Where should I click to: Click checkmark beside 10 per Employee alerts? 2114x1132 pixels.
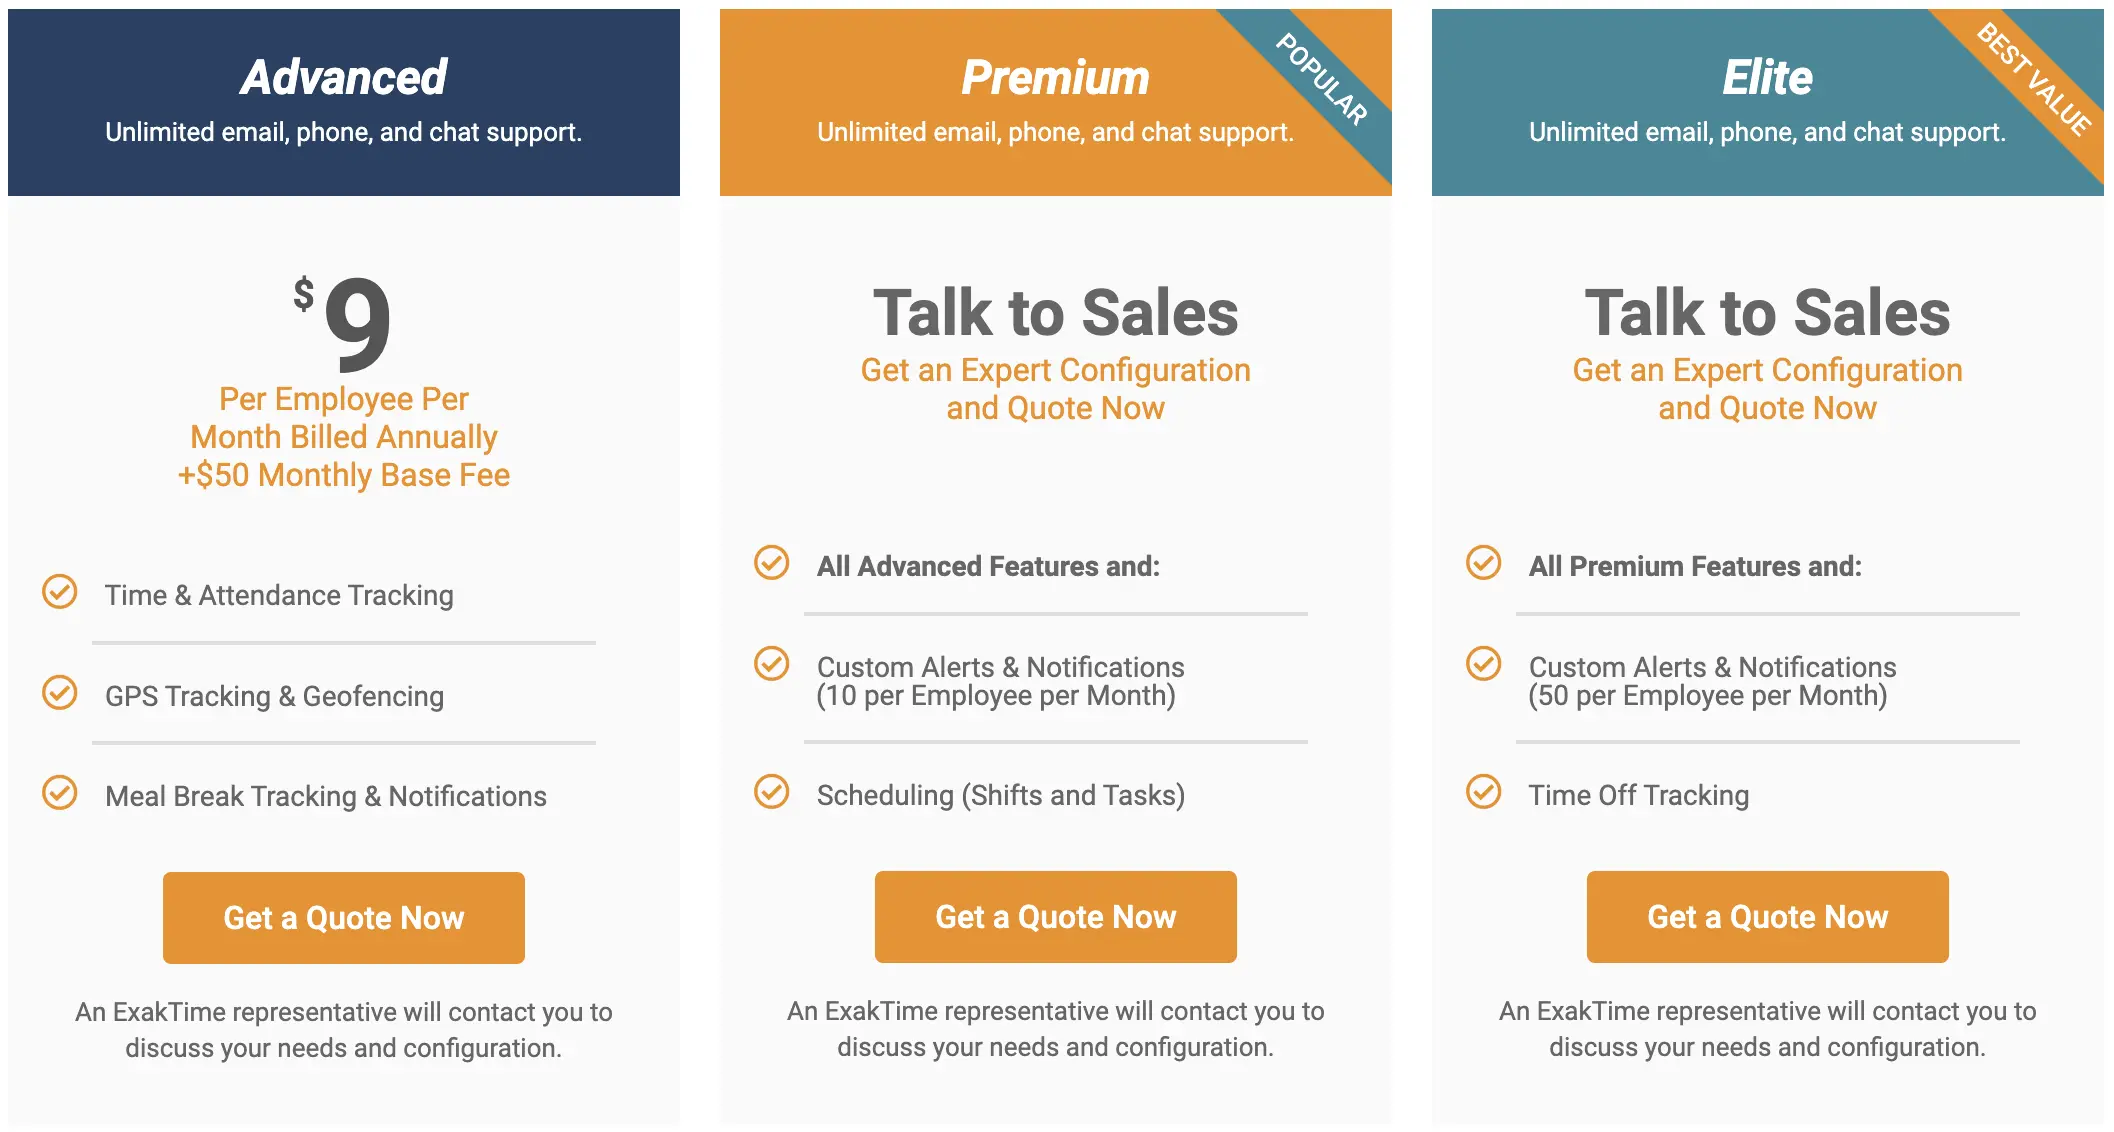click(x=772, y=664)
